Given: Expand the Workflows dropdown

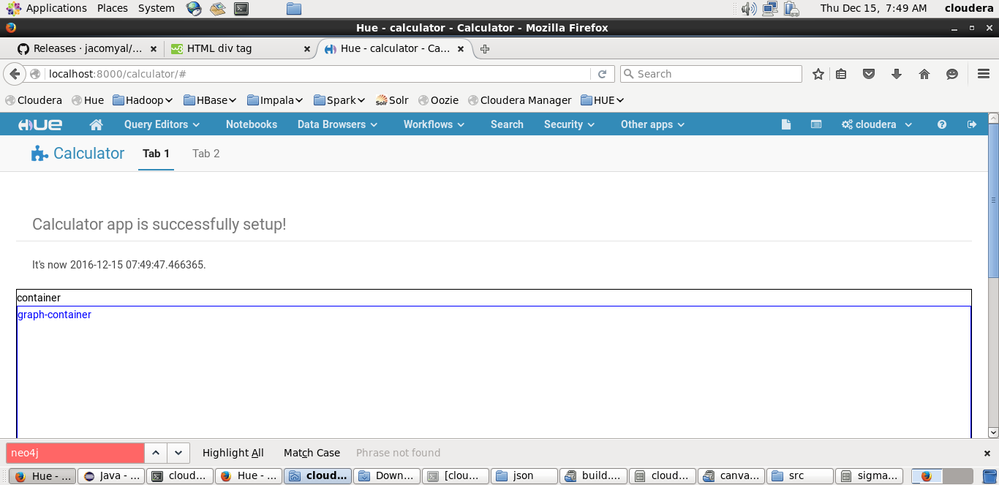Looking at the screenshot, I should pos(434,124).
